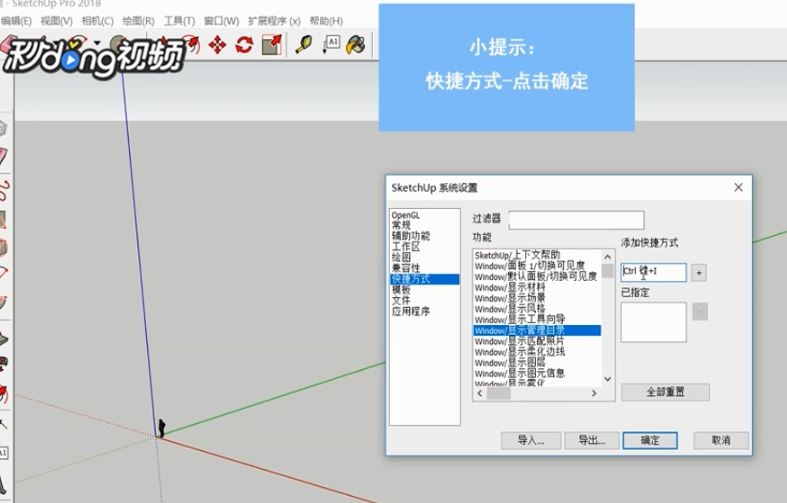This screenshot has height=503, width=787.
Task: Select the Scale tool in toolbar
Action: tap(272, 45)
